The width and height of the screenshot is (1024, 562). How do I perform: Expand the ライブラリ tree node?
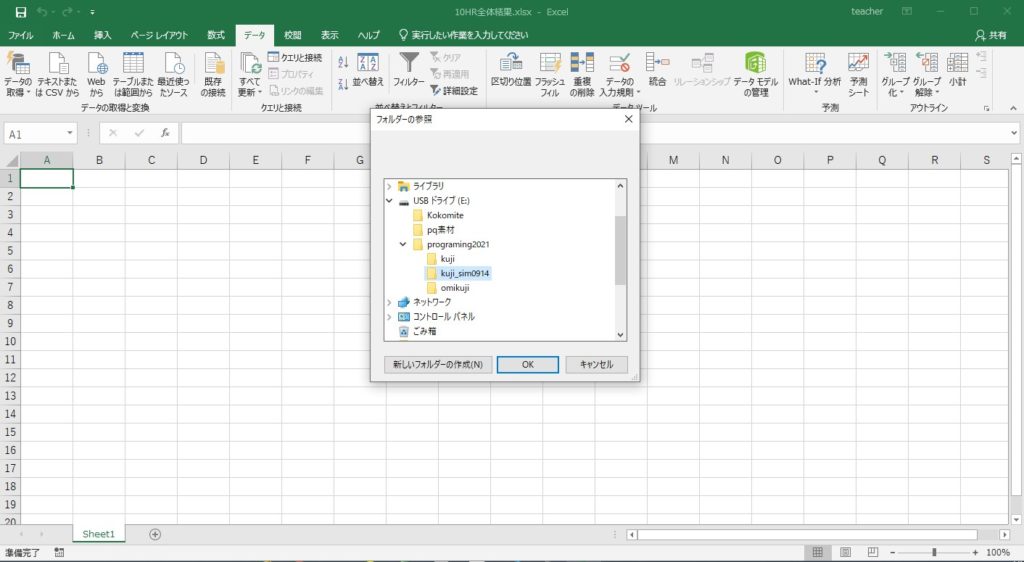[x=390, y=186]
